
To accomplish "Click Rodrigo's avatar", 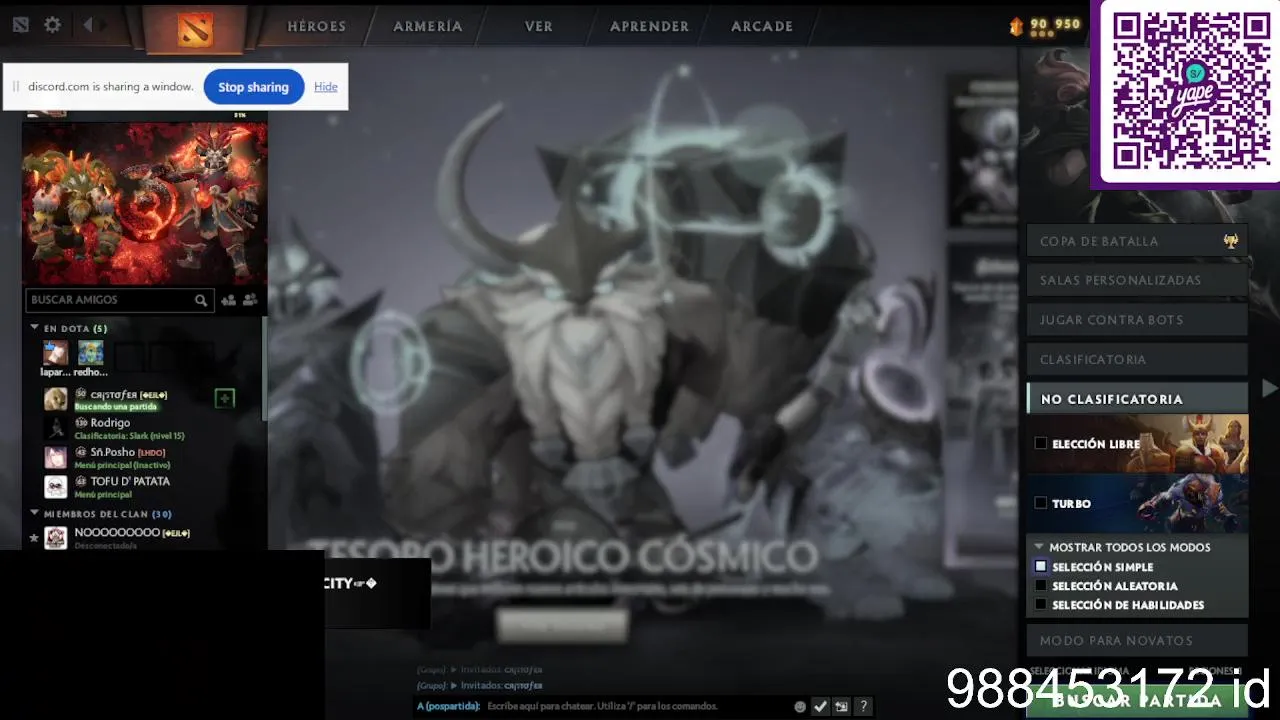I will (56, 428).
